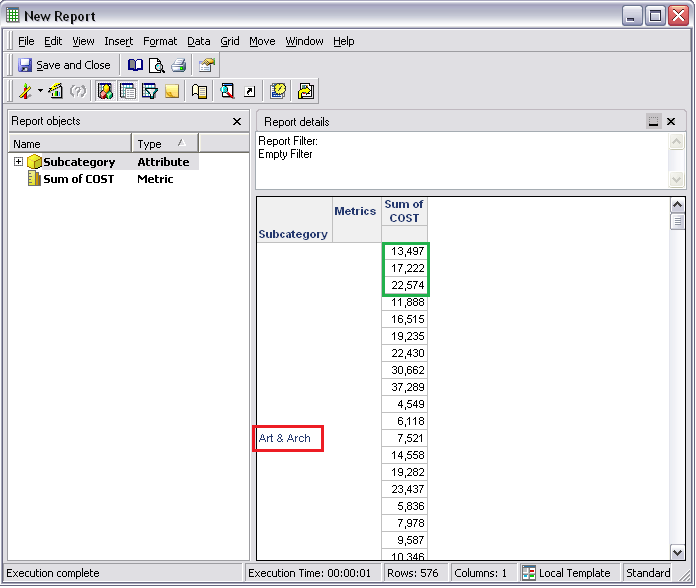Open the print preview magnifier icon
Viewport: 696px width, 588px height.
[x=156, y=65]
